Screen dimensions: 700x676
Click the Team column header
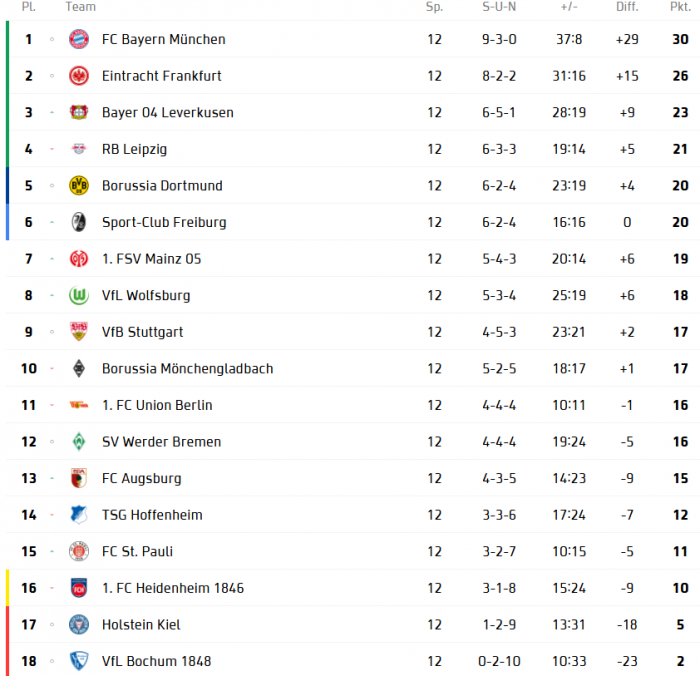point(81,7)
